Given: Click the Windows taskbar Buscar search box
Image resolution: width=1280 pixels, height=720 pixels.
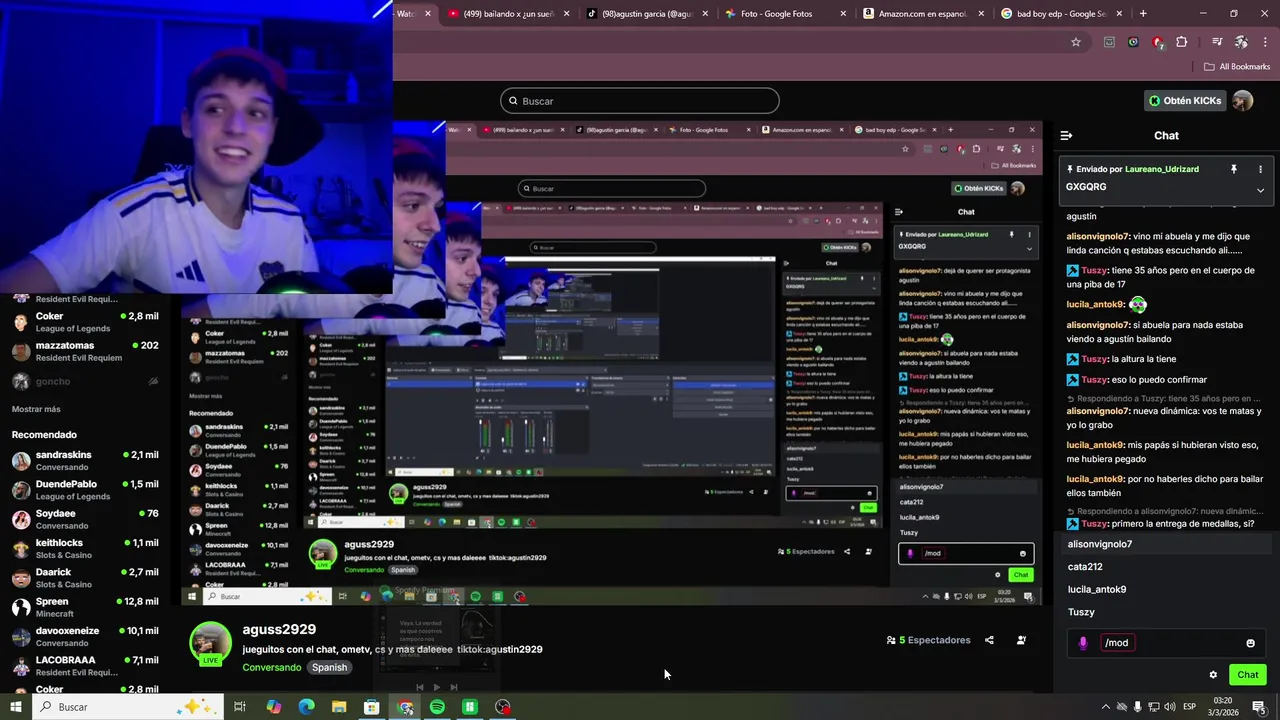Looking at the screenshot, I should (x=129, y=707).
